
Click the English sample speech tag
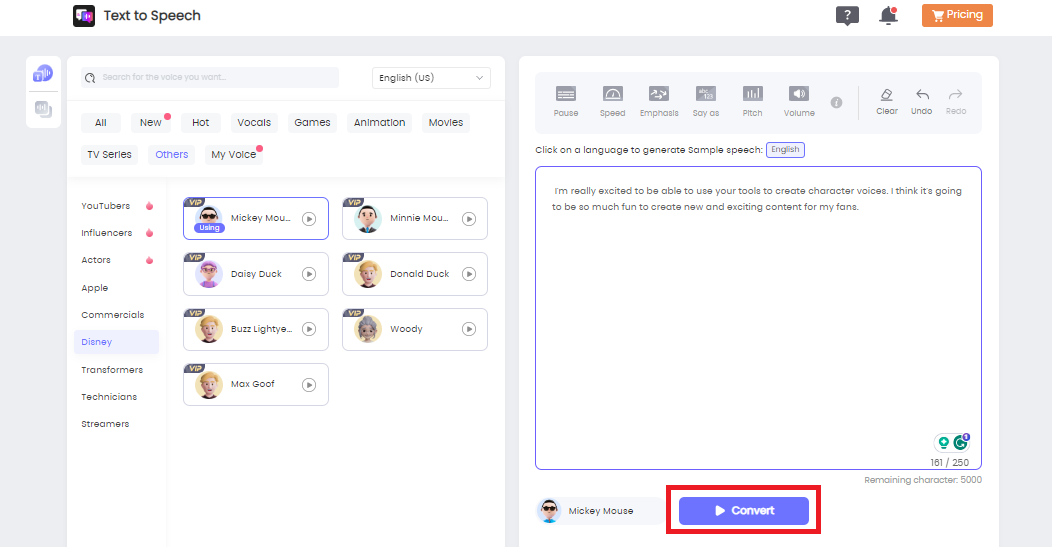pyautogui.click(x=785, y=150)
